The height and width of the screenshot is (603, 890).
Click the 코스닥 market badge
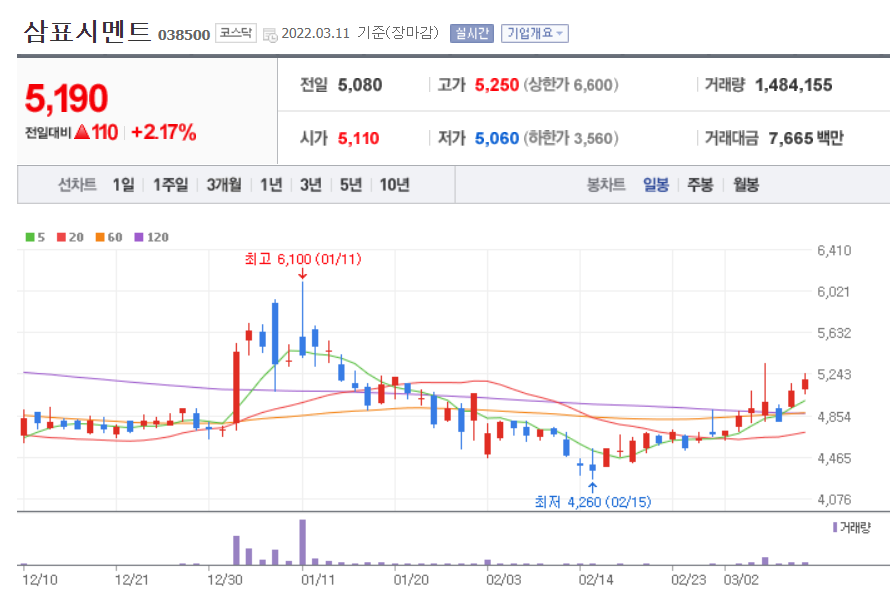click(x=236, y=33)
